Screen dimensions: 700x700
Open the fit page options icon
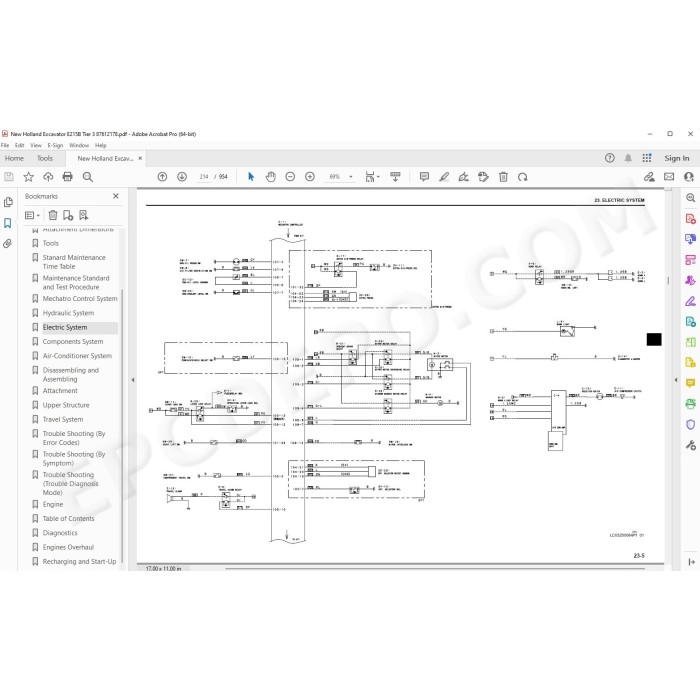tap(372, 177)
